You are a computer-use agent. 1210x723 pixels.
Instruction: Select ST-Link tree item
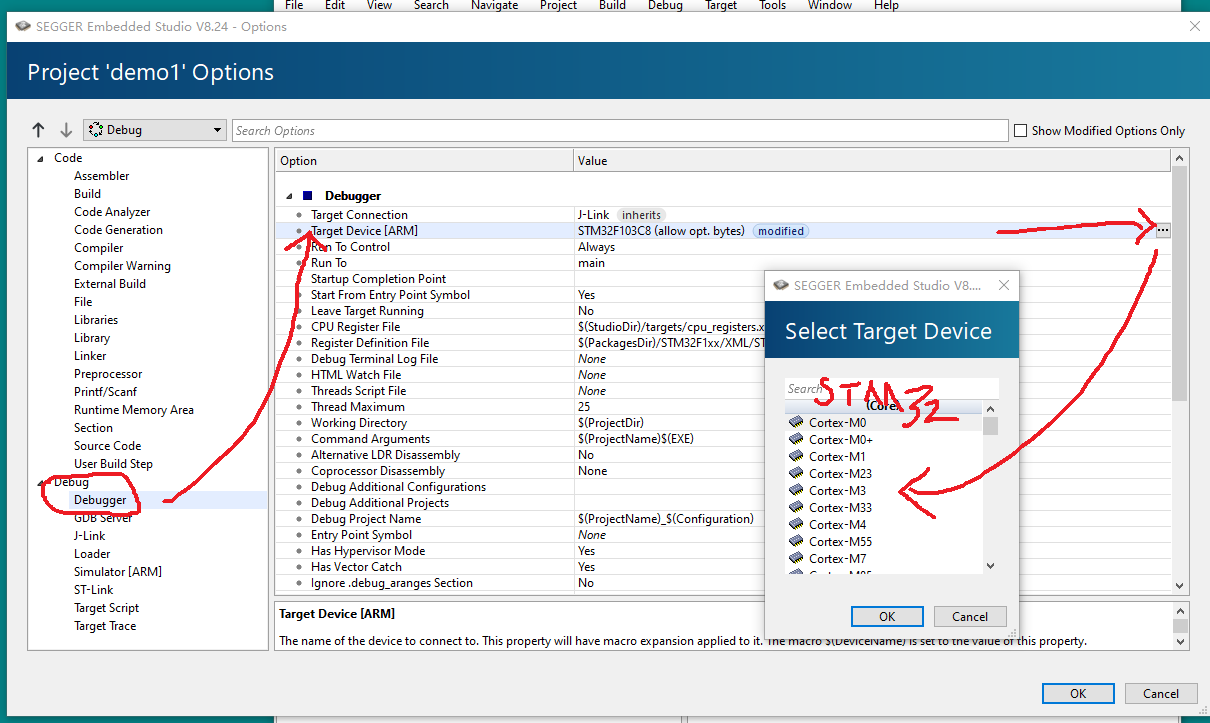point(94,590)
